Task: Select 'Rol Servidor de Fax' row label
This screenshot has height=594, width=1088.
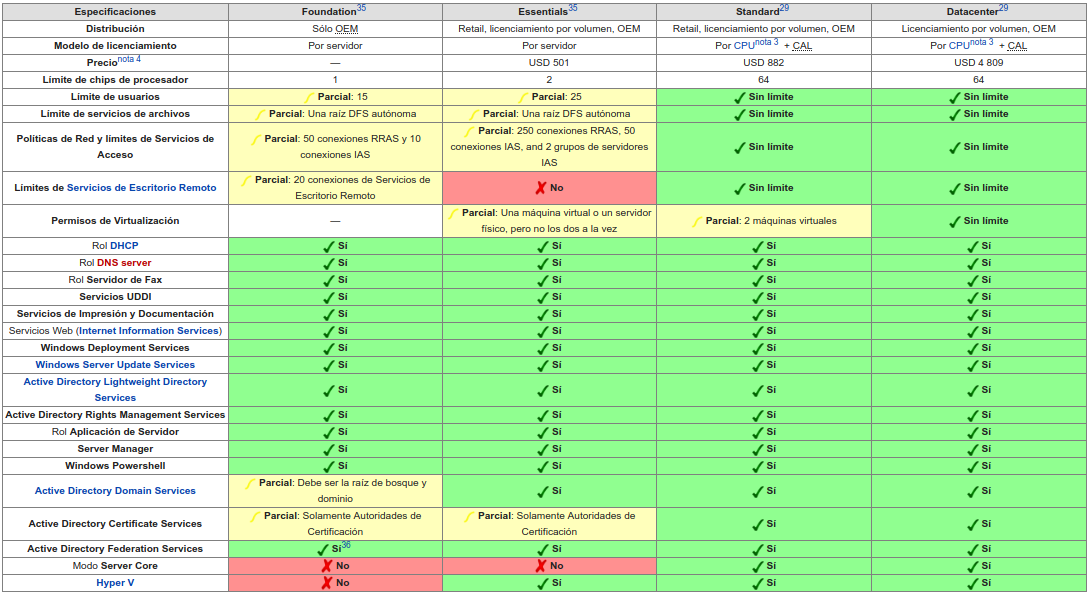Action: pyautogui.click(x=115, y=280)
